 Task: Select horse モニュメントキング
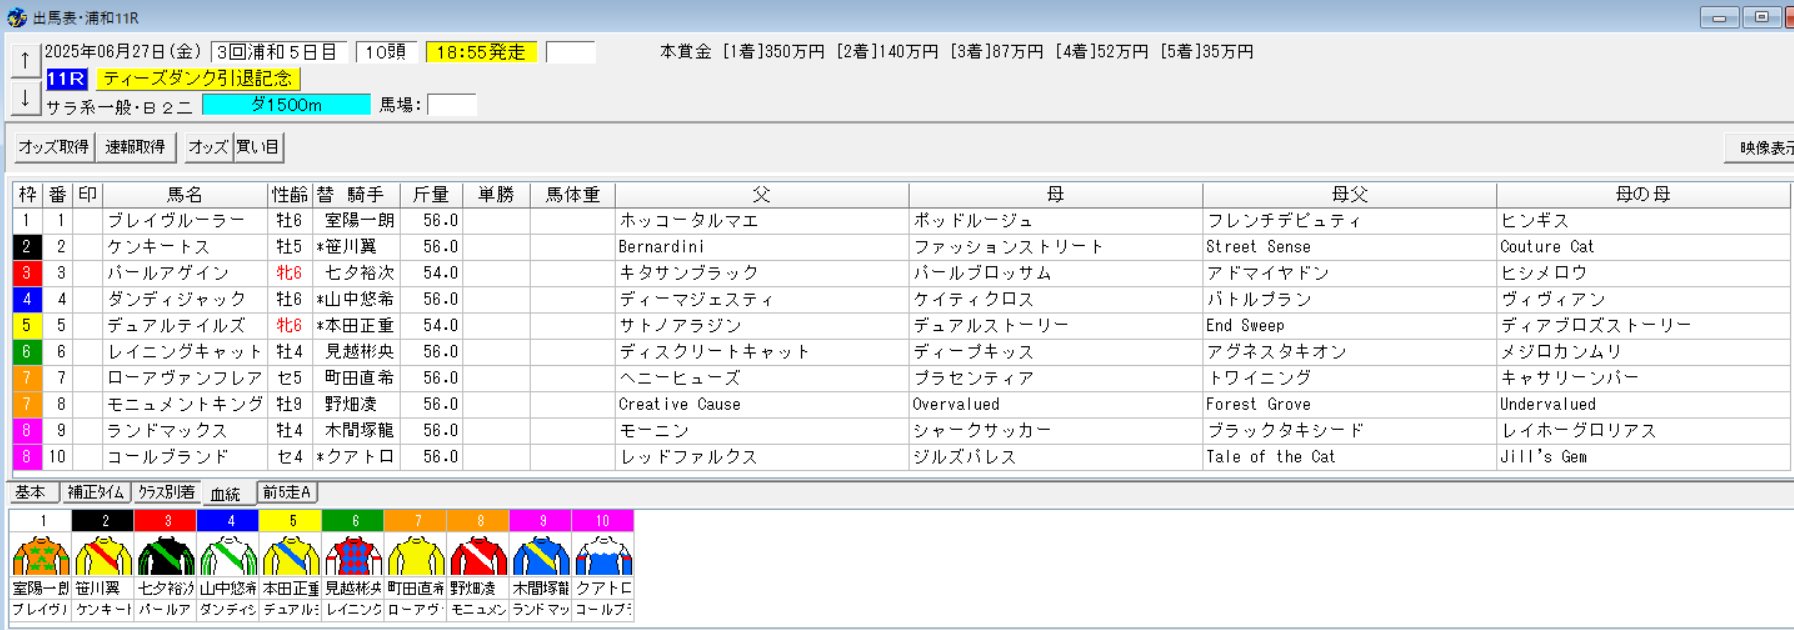[185, 404]
